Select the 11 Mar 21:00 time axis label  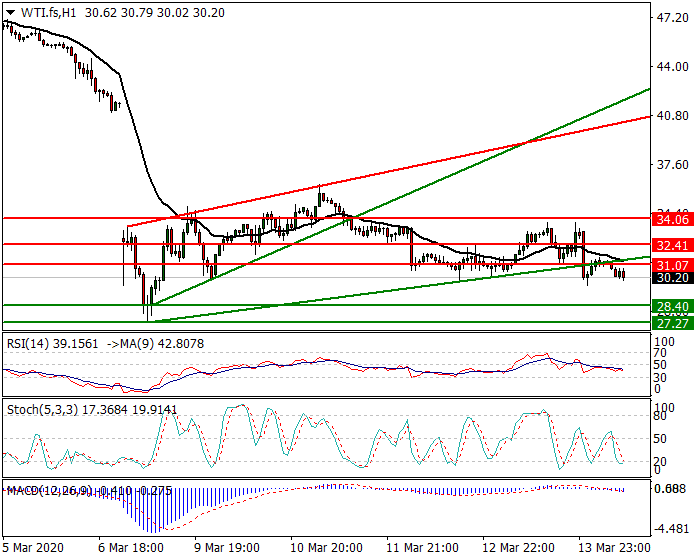point(422,547)
